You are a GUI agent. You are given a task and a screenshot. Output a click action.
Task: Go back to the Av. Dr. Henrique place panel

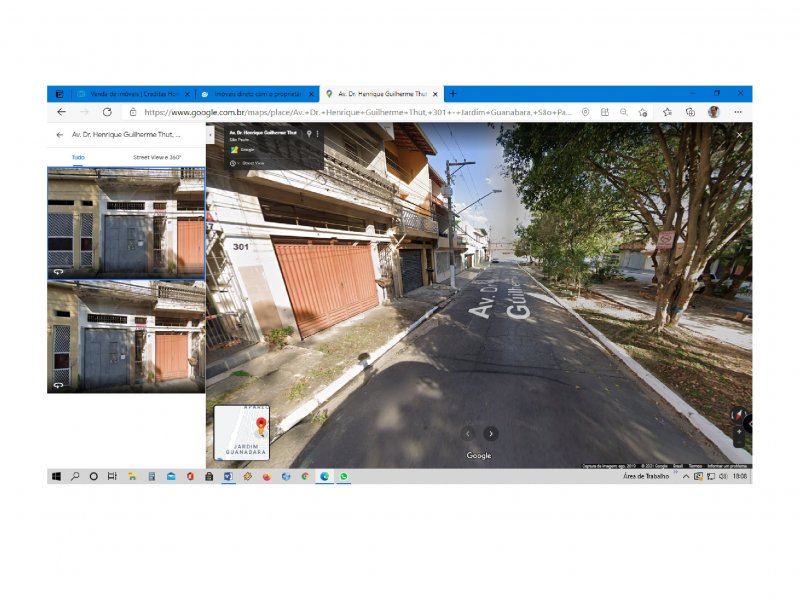(60, 135)
